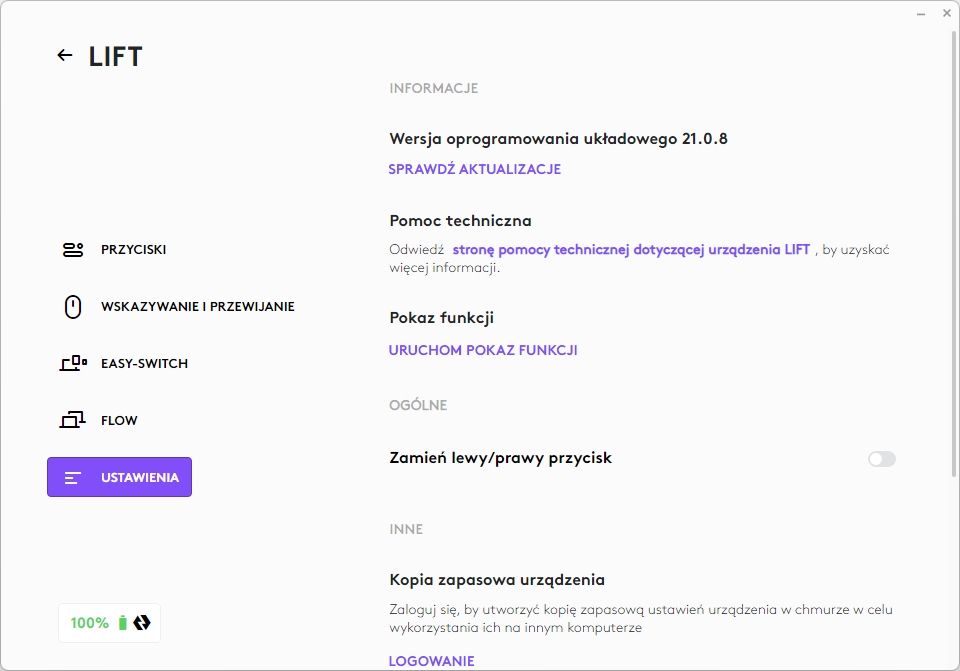Click the vertical scrollbar thumb

click(952, 250)
